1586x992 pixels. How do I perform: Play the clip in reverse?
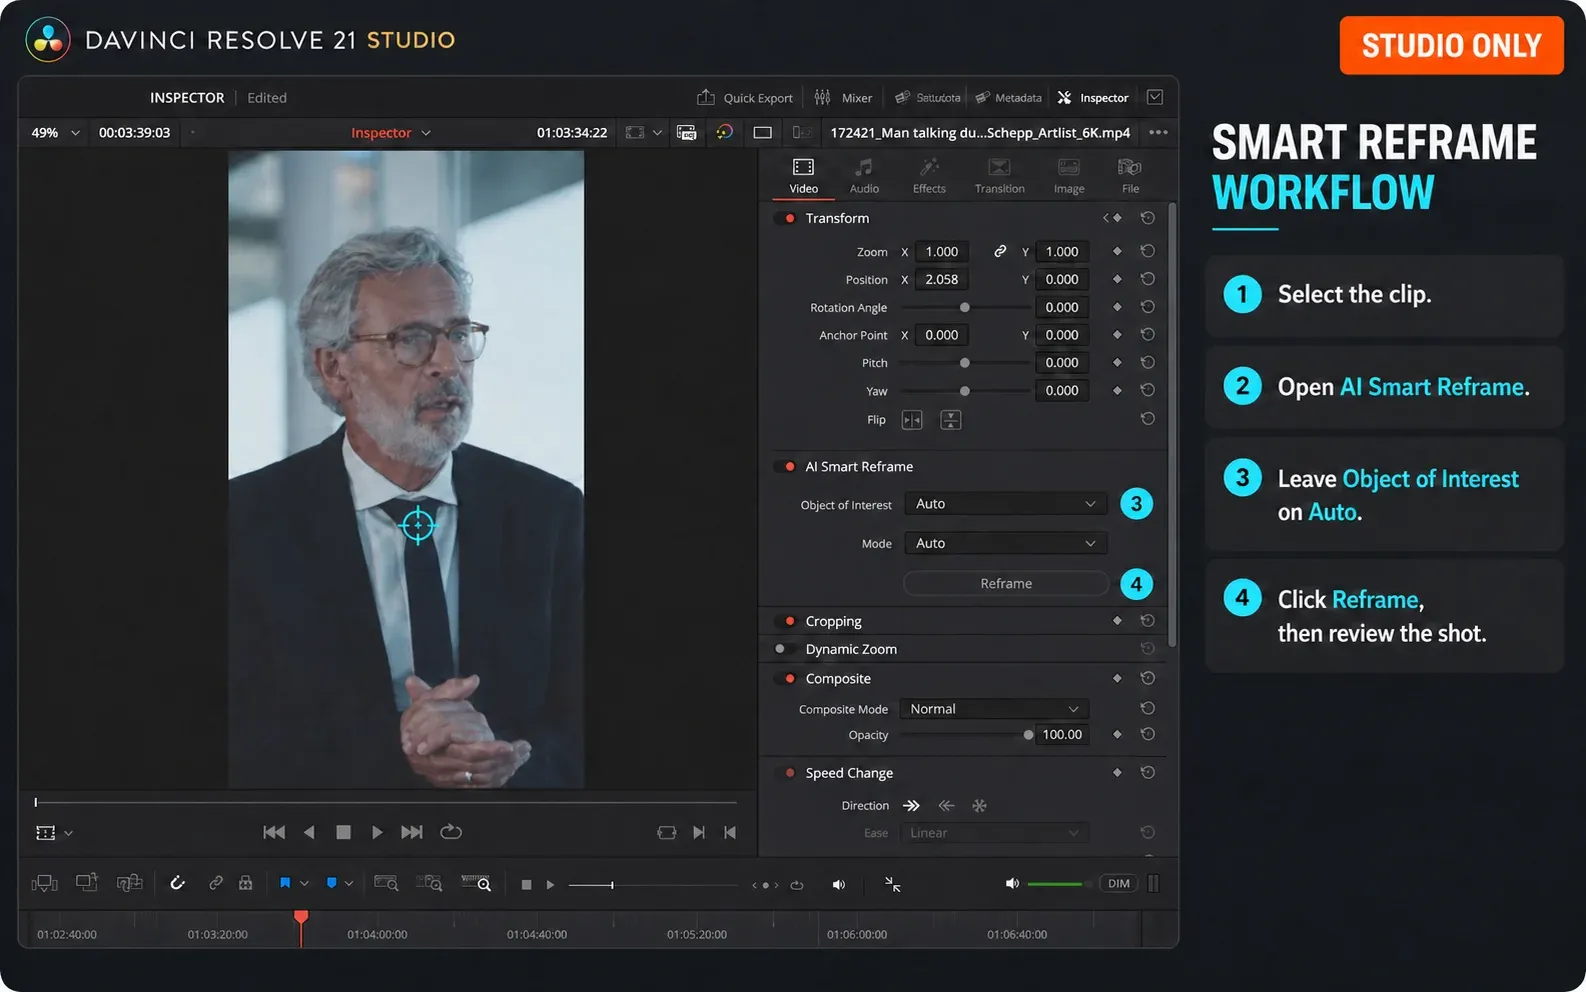(x=309, y=832)
